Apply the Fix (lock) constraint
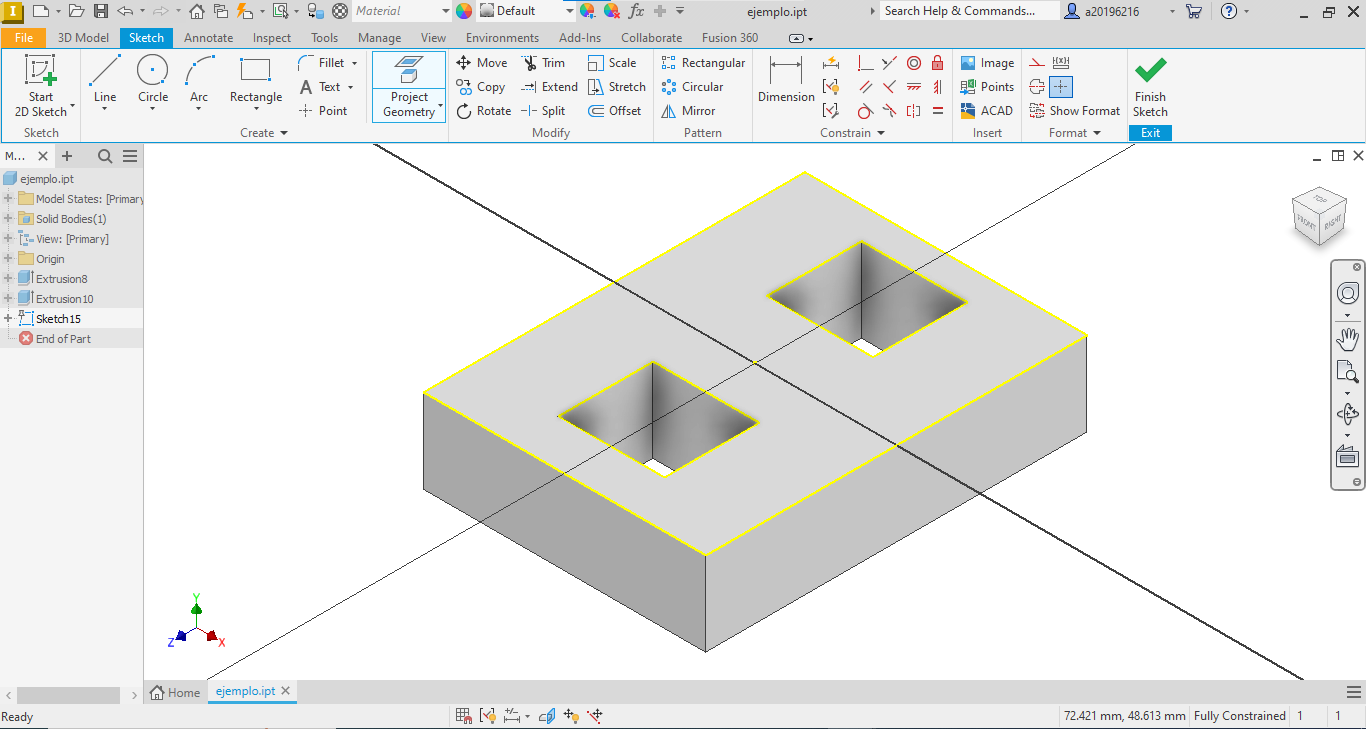 click(937, 63)
